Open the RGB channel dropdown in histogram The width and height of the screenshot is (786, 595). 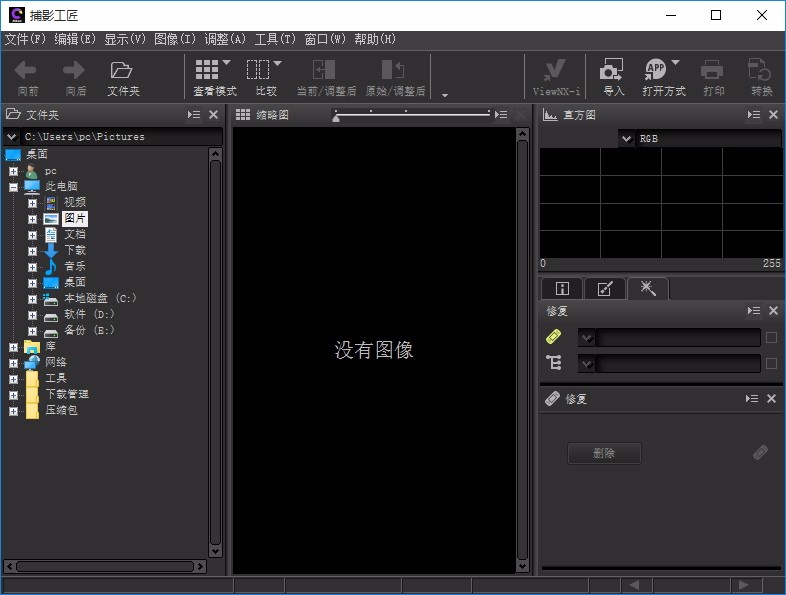[626, 139]
